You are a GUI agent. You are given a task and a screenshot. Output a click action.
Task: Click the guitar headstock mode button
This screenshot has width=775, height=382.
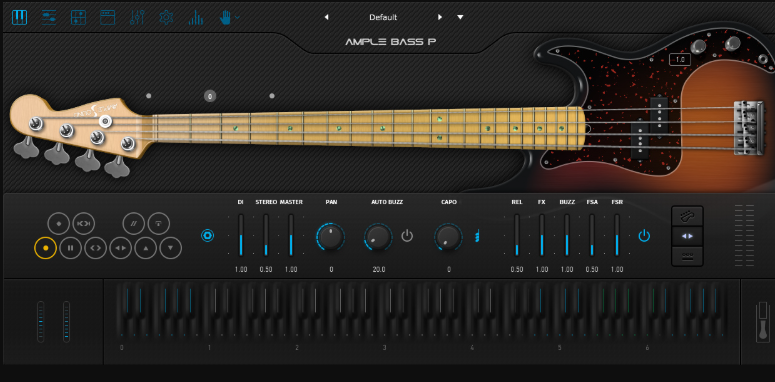(687, 216)
